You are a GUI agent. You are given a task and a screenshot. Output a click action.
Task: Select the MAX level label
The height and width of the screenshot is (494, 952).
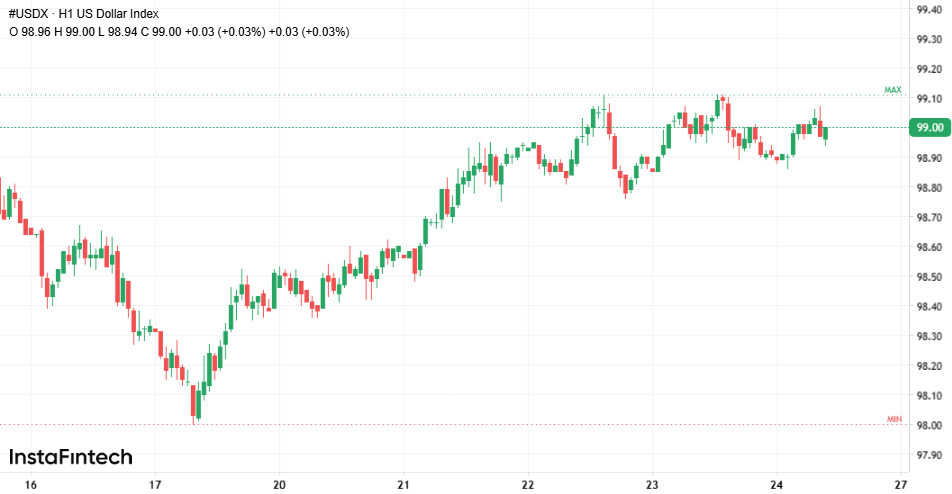tap(893, 90)
